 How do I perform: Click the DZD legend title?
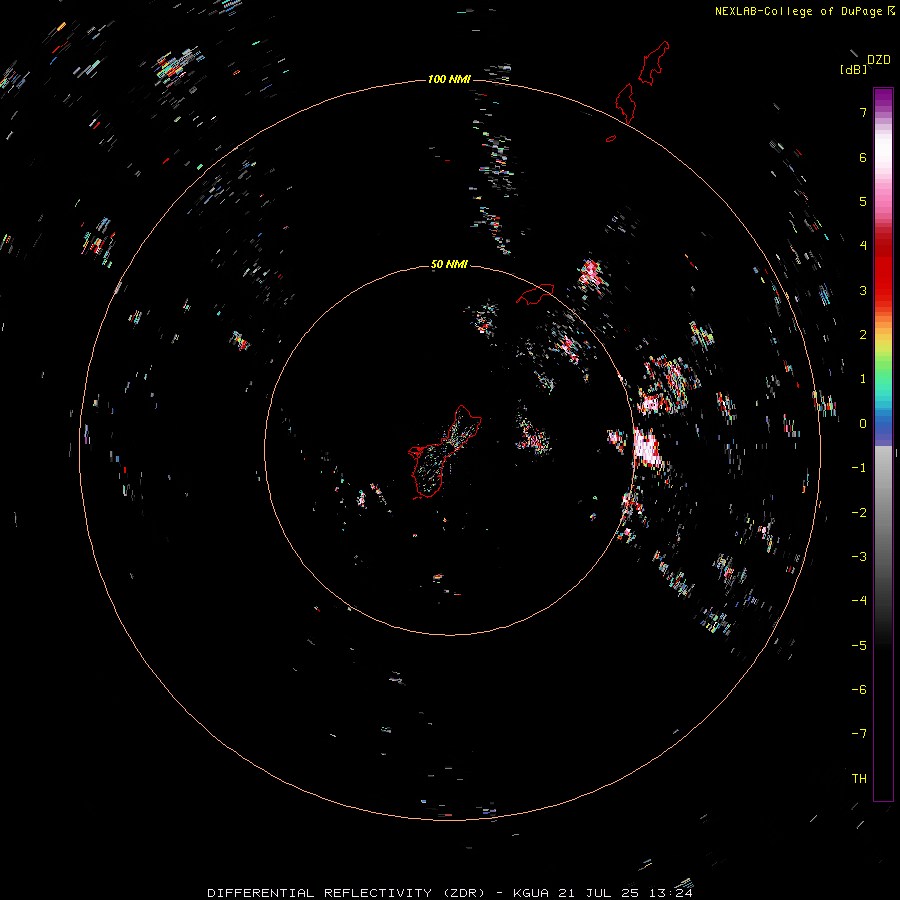(879, 60)
